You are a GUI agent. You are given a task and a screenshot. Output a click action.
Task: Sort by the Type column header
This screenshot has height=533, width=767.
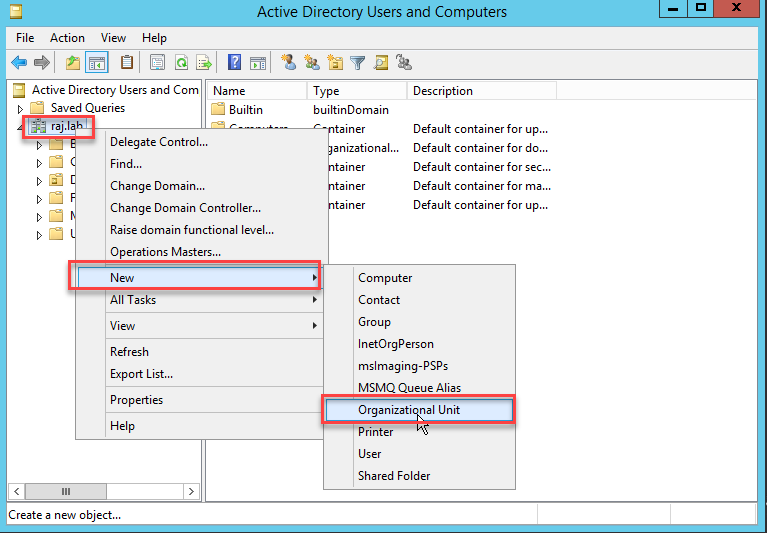pyautogui.click(x=357, y=91)
